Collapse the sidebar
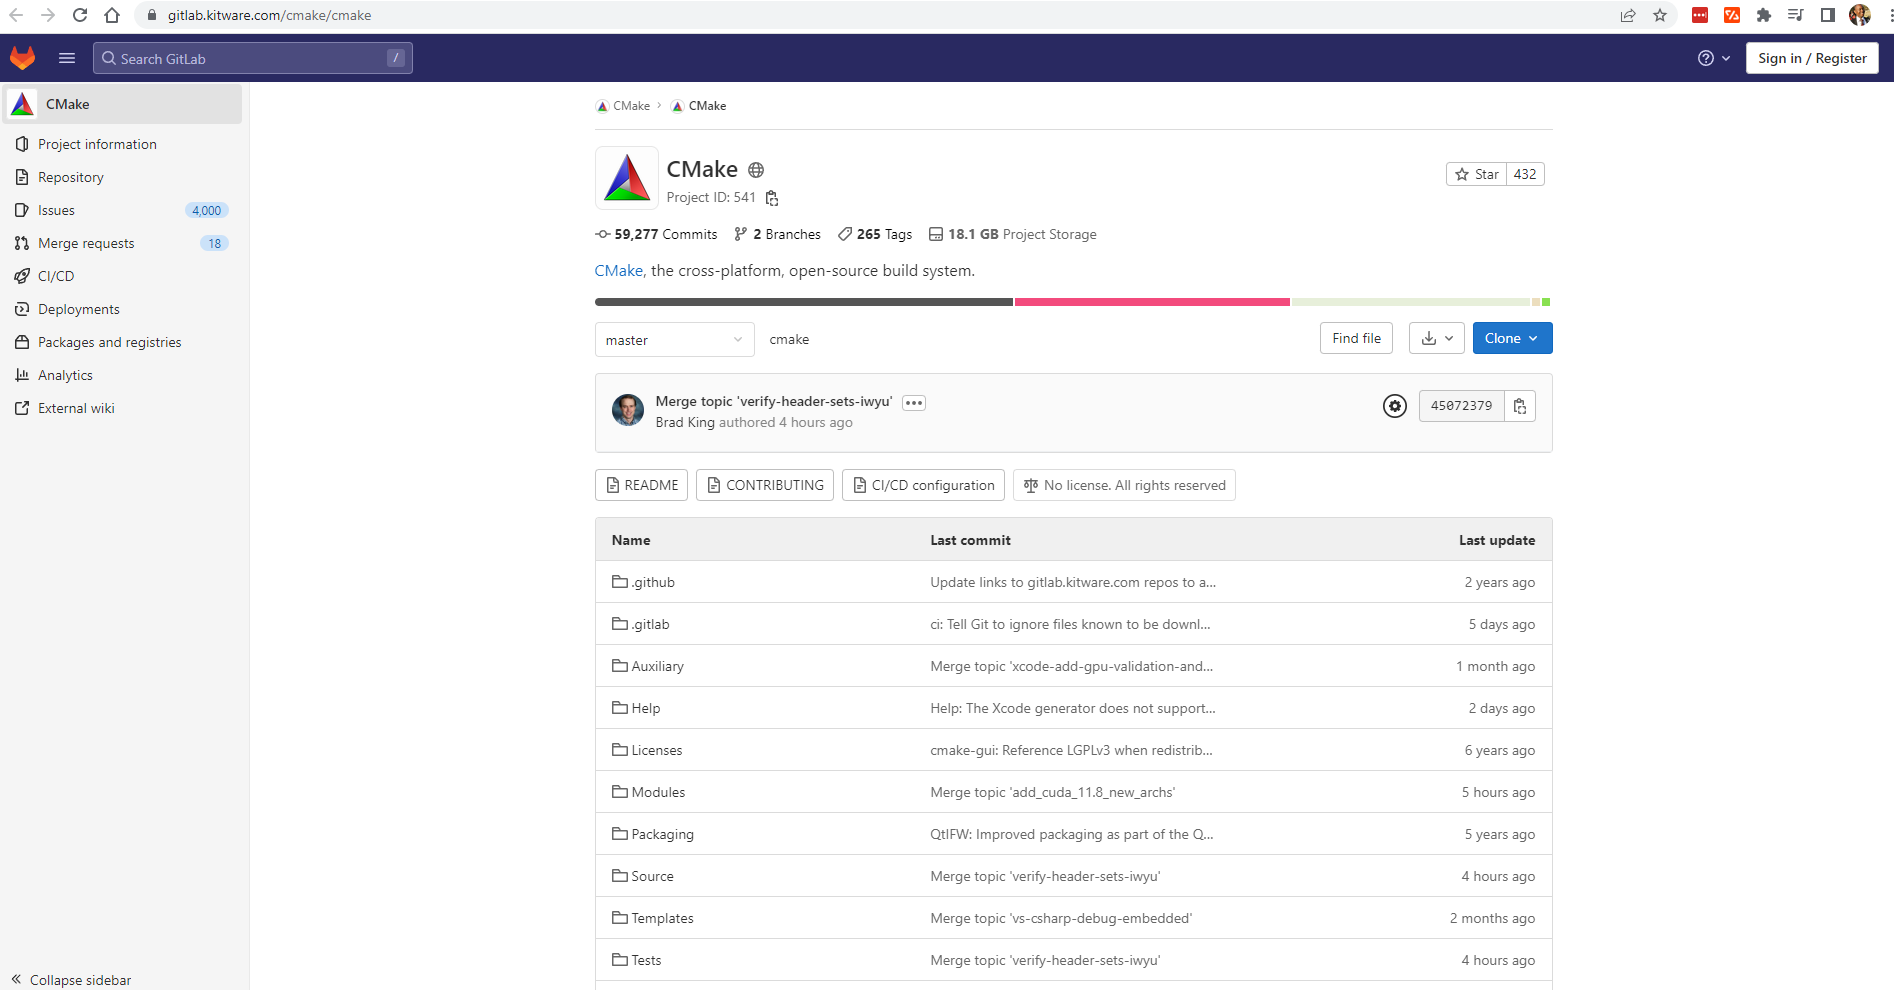 coord(72,980)
